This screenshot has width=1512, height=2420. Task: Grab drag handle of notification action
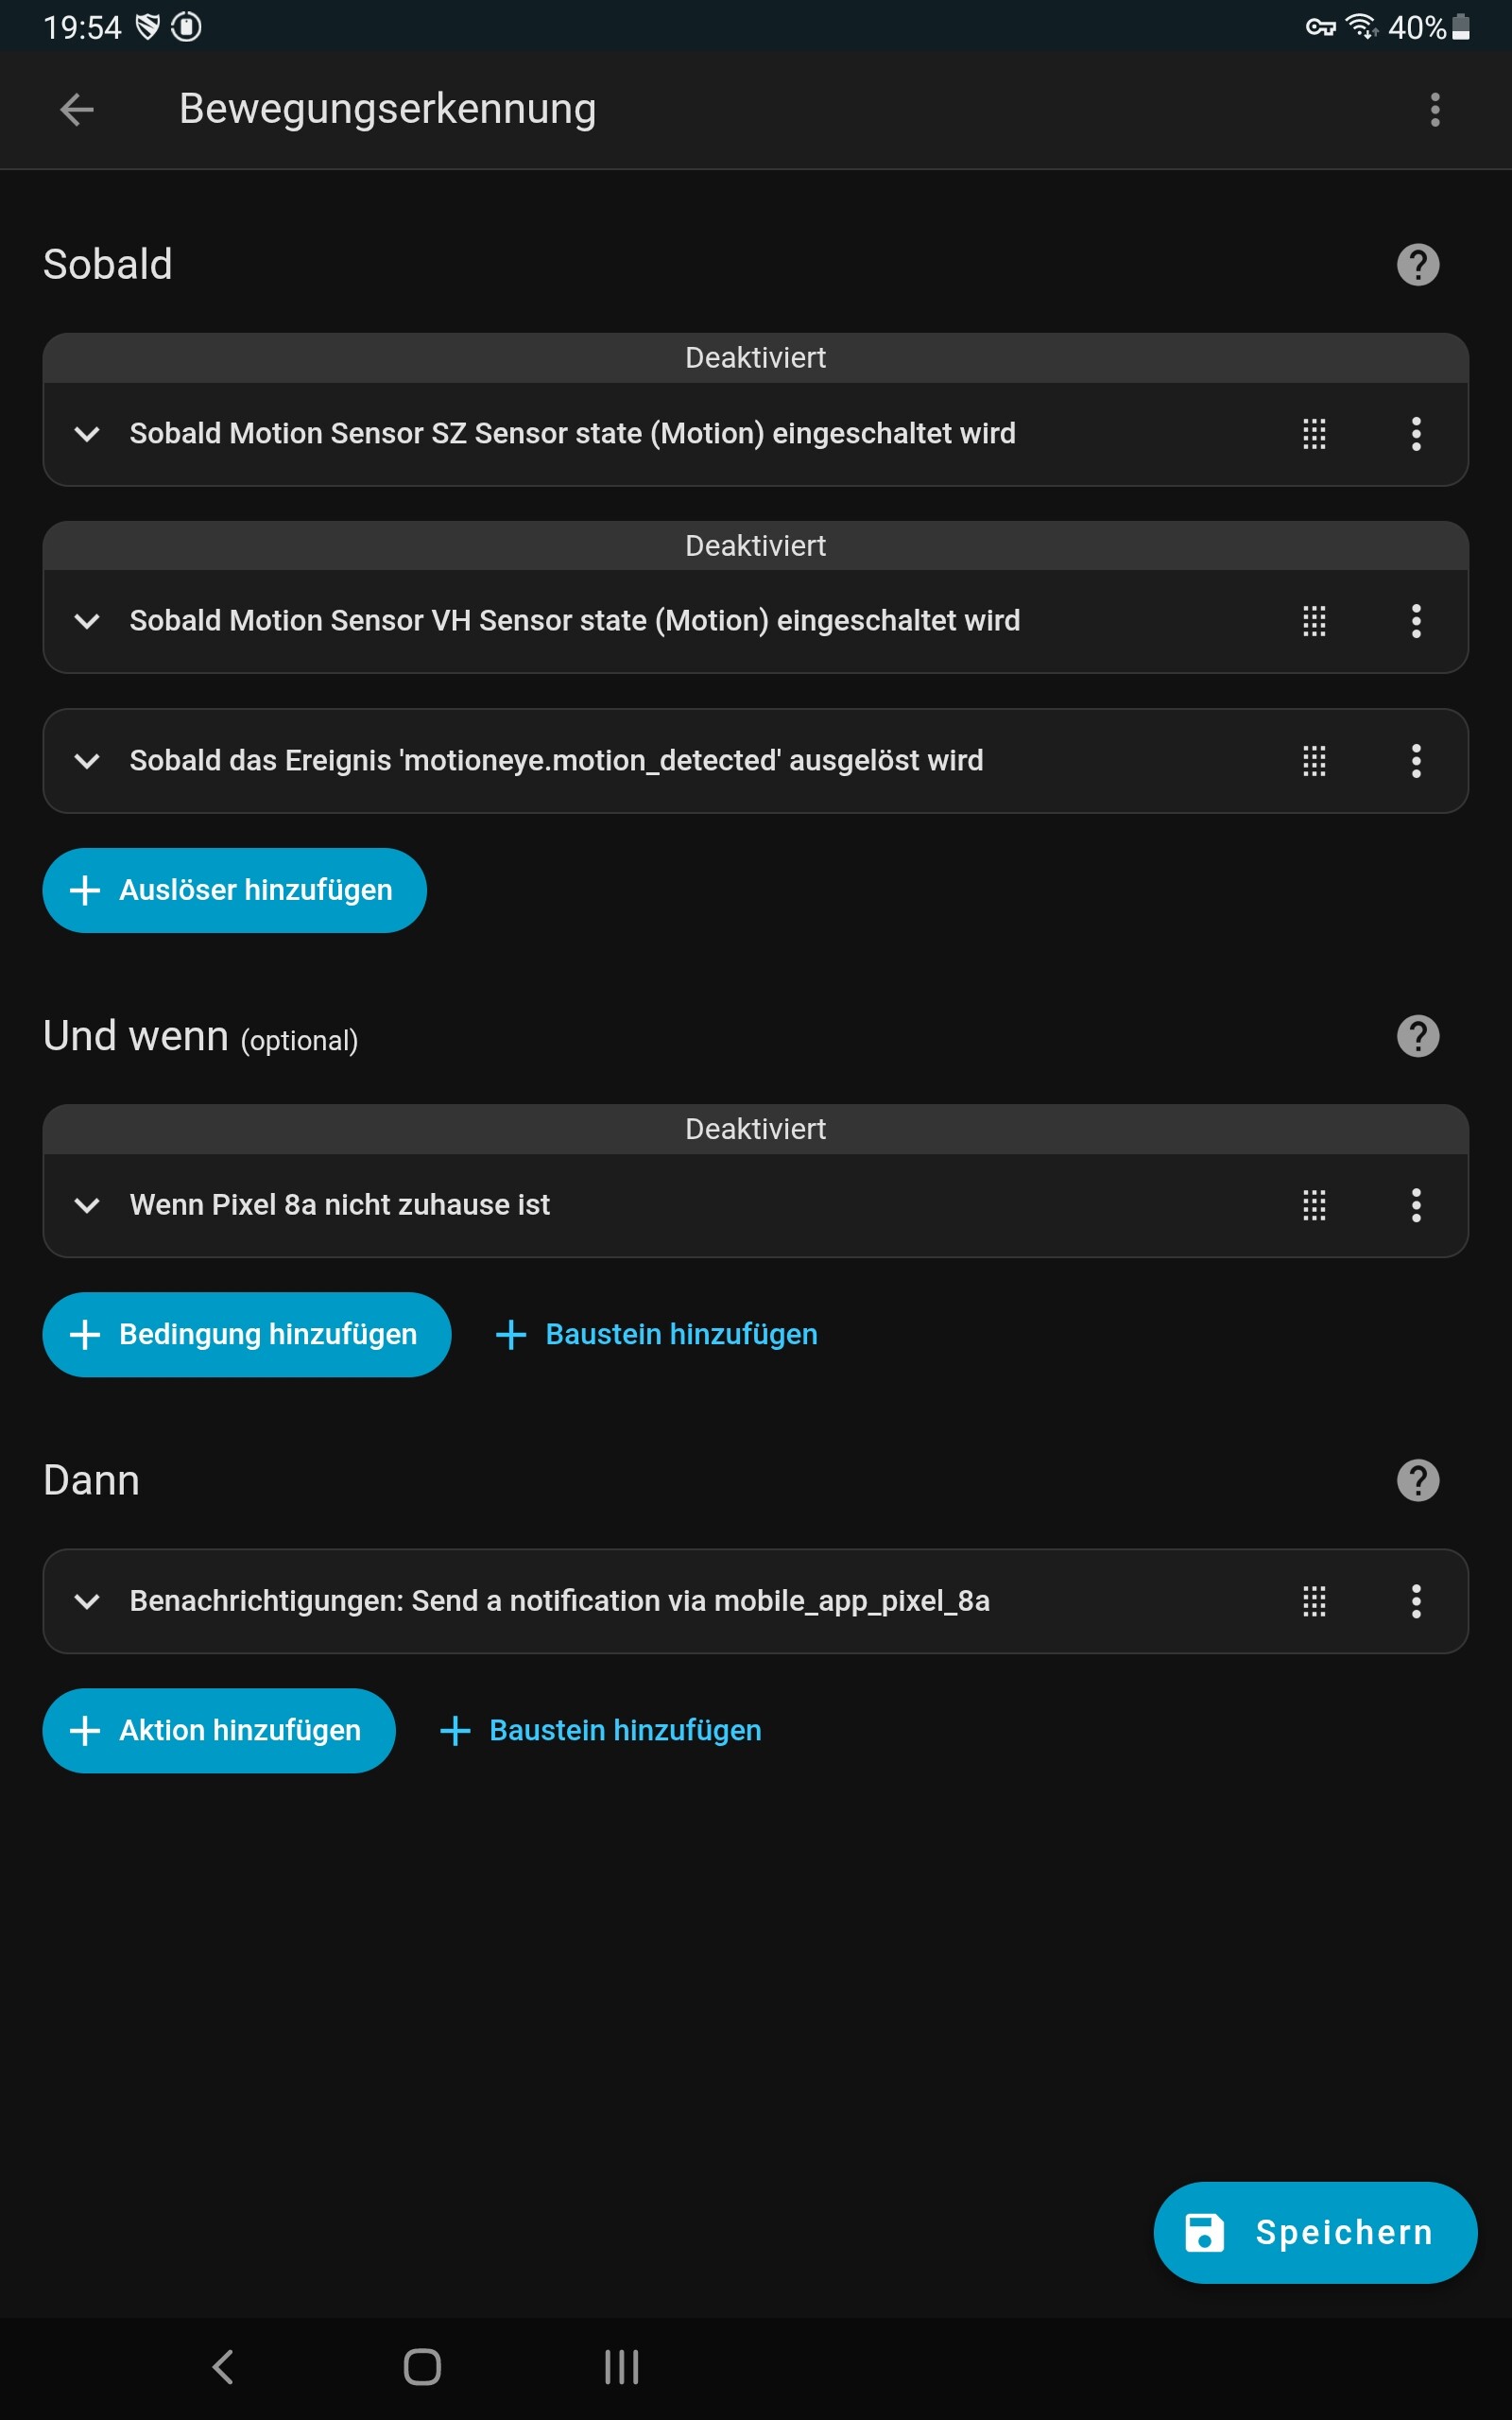click(x=1314, y=1601)
